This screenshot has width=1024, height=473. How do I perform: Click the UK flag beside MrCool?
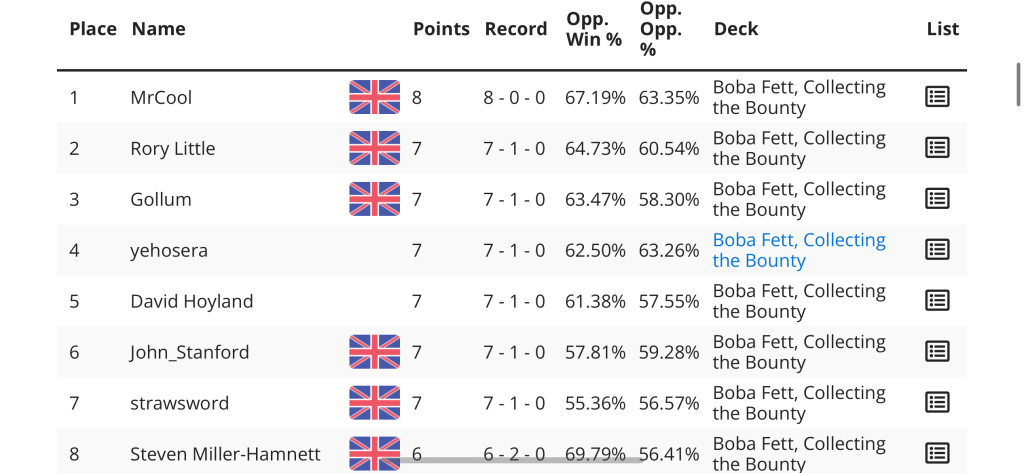(x=374, y=97)
